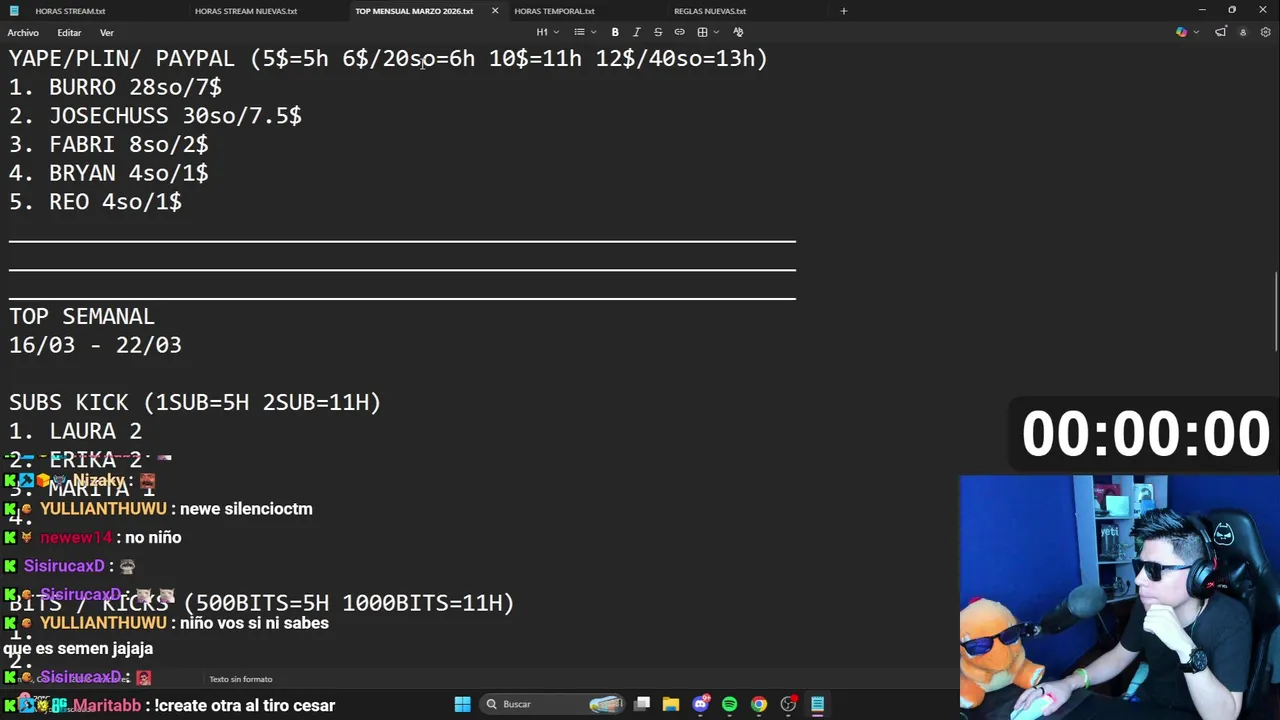Click the line '3. FABRI 8so/2$'
Viewport: 1280px width, 720px height.
pyautogui.click(x=109, y=145)
